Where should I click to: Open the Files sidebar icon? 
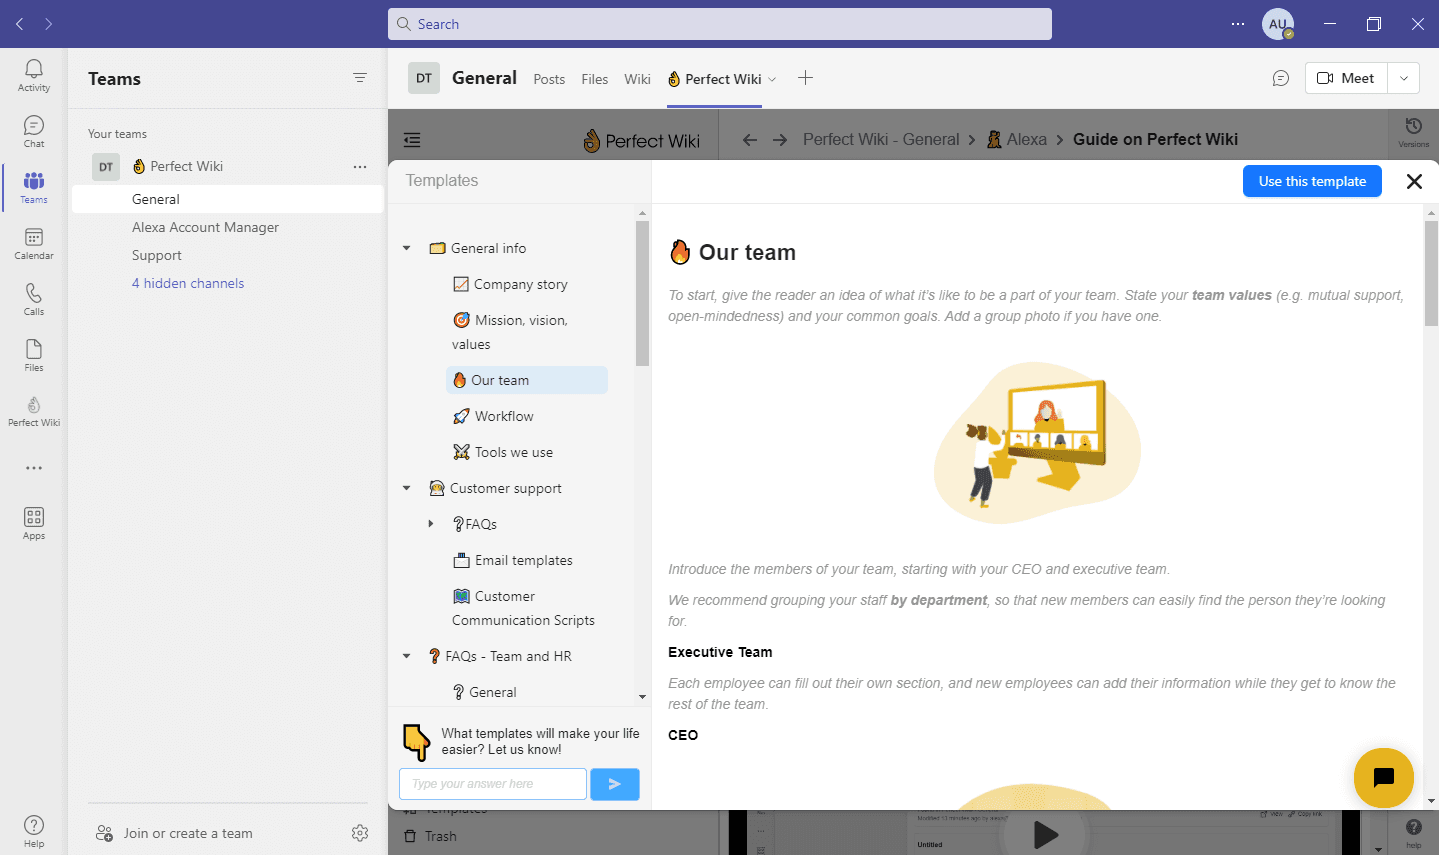point(34,355)
